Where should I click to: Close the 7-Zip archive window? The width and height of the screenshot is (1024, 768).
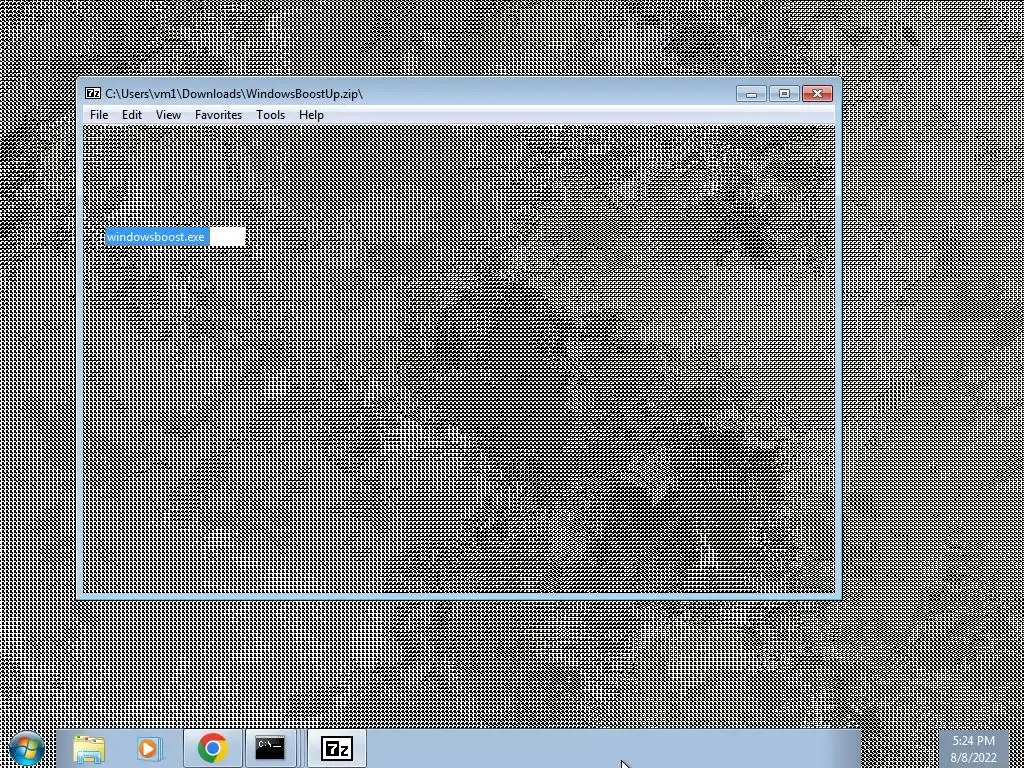pos(817,94)
